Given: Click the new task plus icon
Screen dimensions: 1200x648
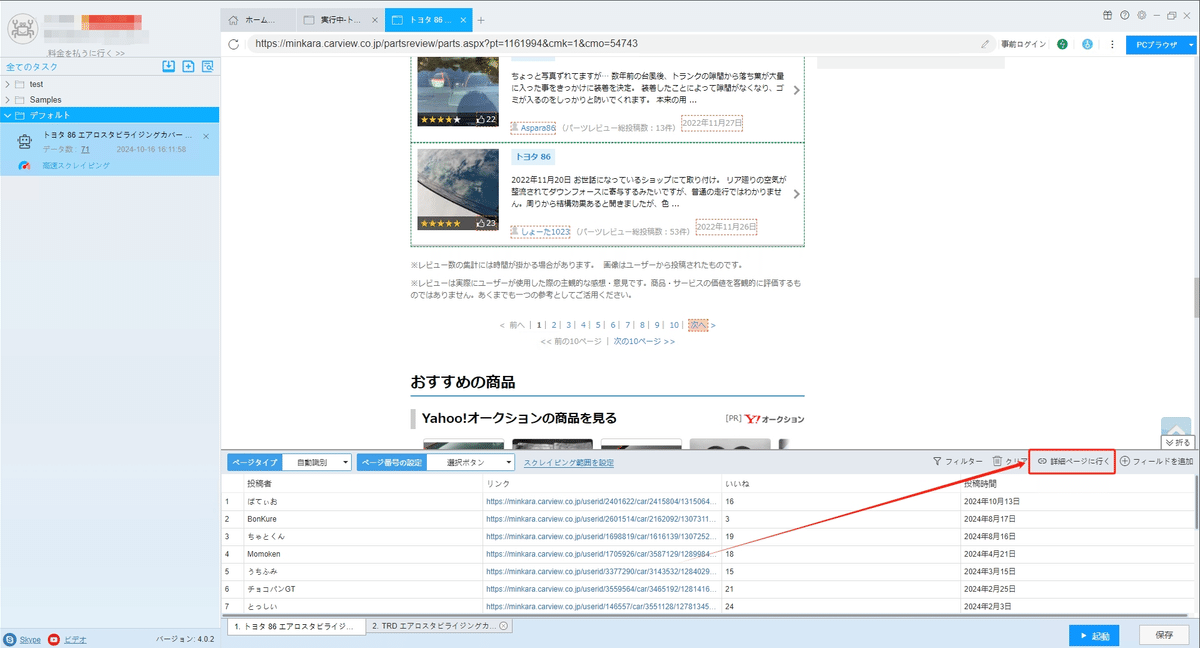Looking at the screenshot, I should tap(188, 66).
